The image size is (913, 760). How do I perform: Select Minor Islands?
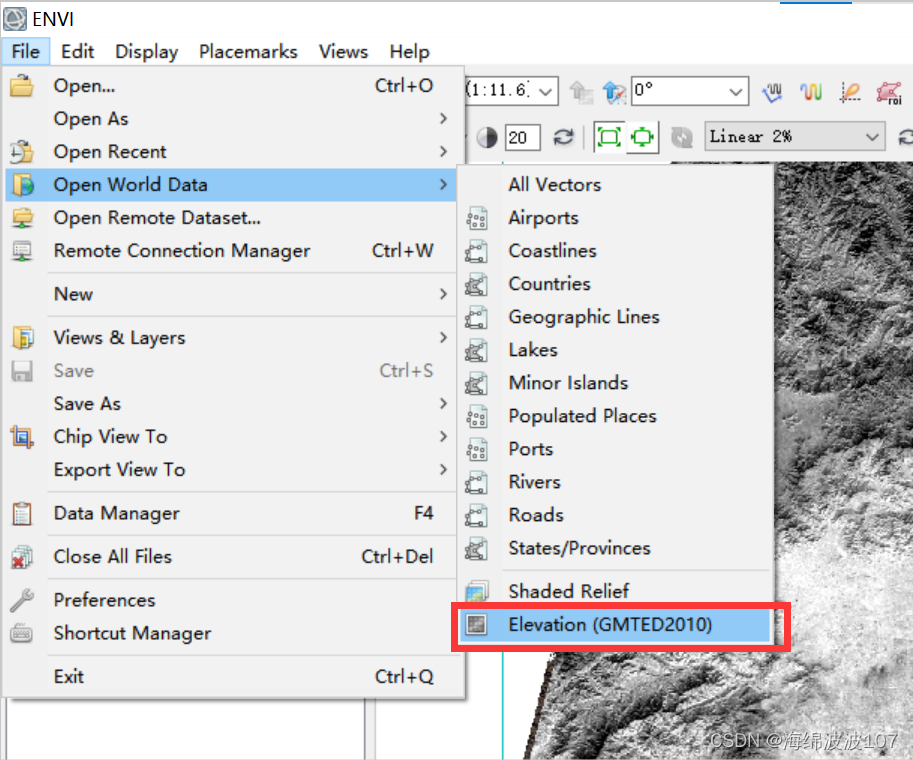[615, 383]
